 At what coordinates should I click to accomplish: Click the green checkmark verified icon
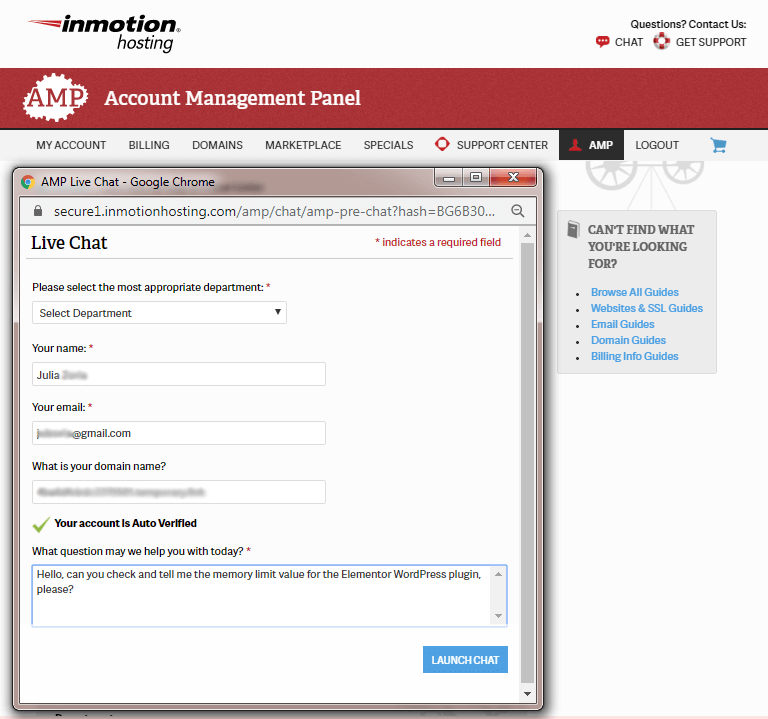point(41,525)
